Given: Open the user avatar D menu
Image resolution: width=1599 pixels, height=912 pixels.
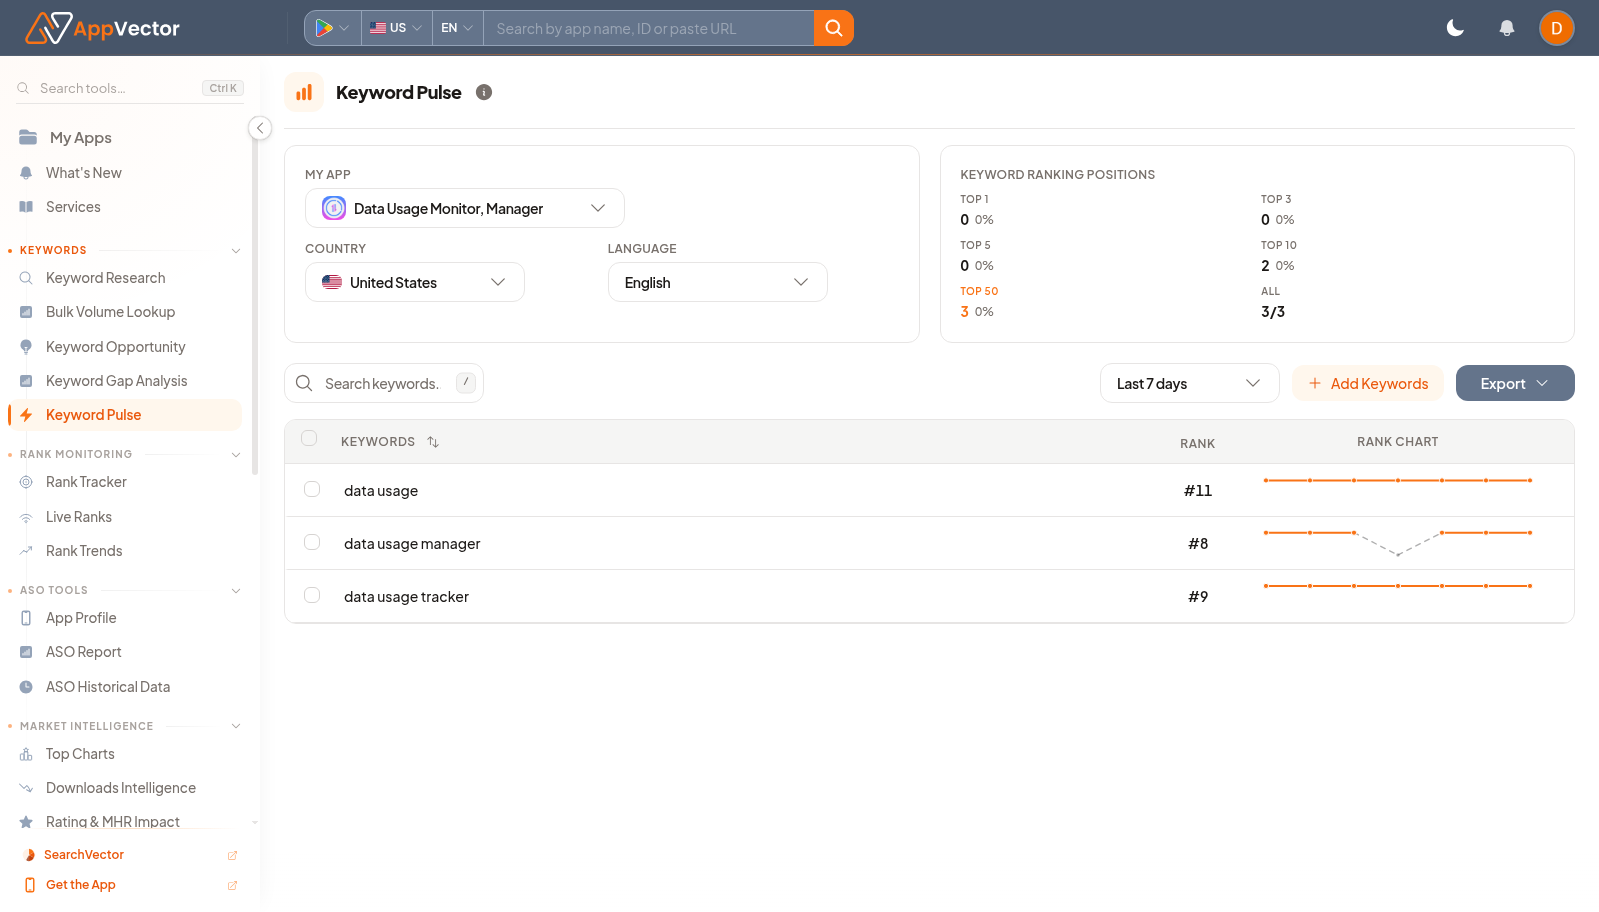Looking at the screenshot, I should click(1557, 28).
